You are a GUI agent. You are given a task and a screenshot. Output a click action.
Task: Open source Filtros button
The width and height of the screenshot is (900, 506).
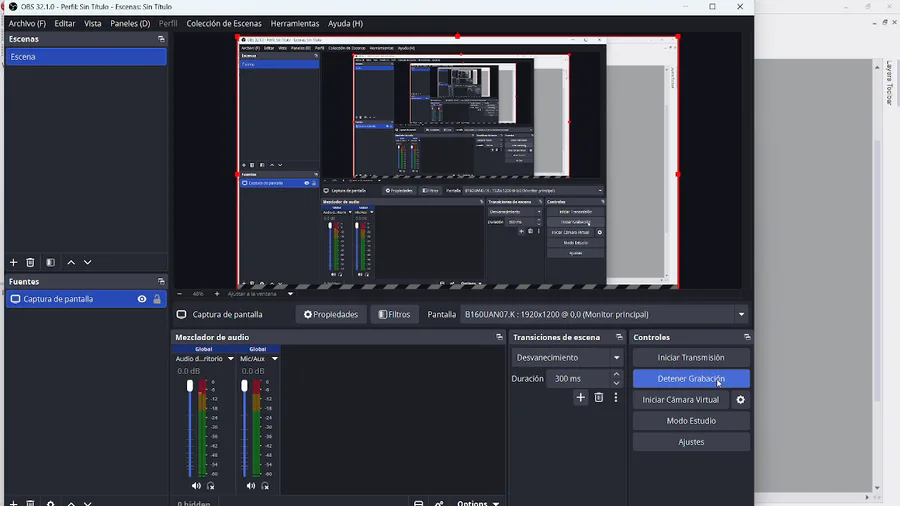[394, 314]
